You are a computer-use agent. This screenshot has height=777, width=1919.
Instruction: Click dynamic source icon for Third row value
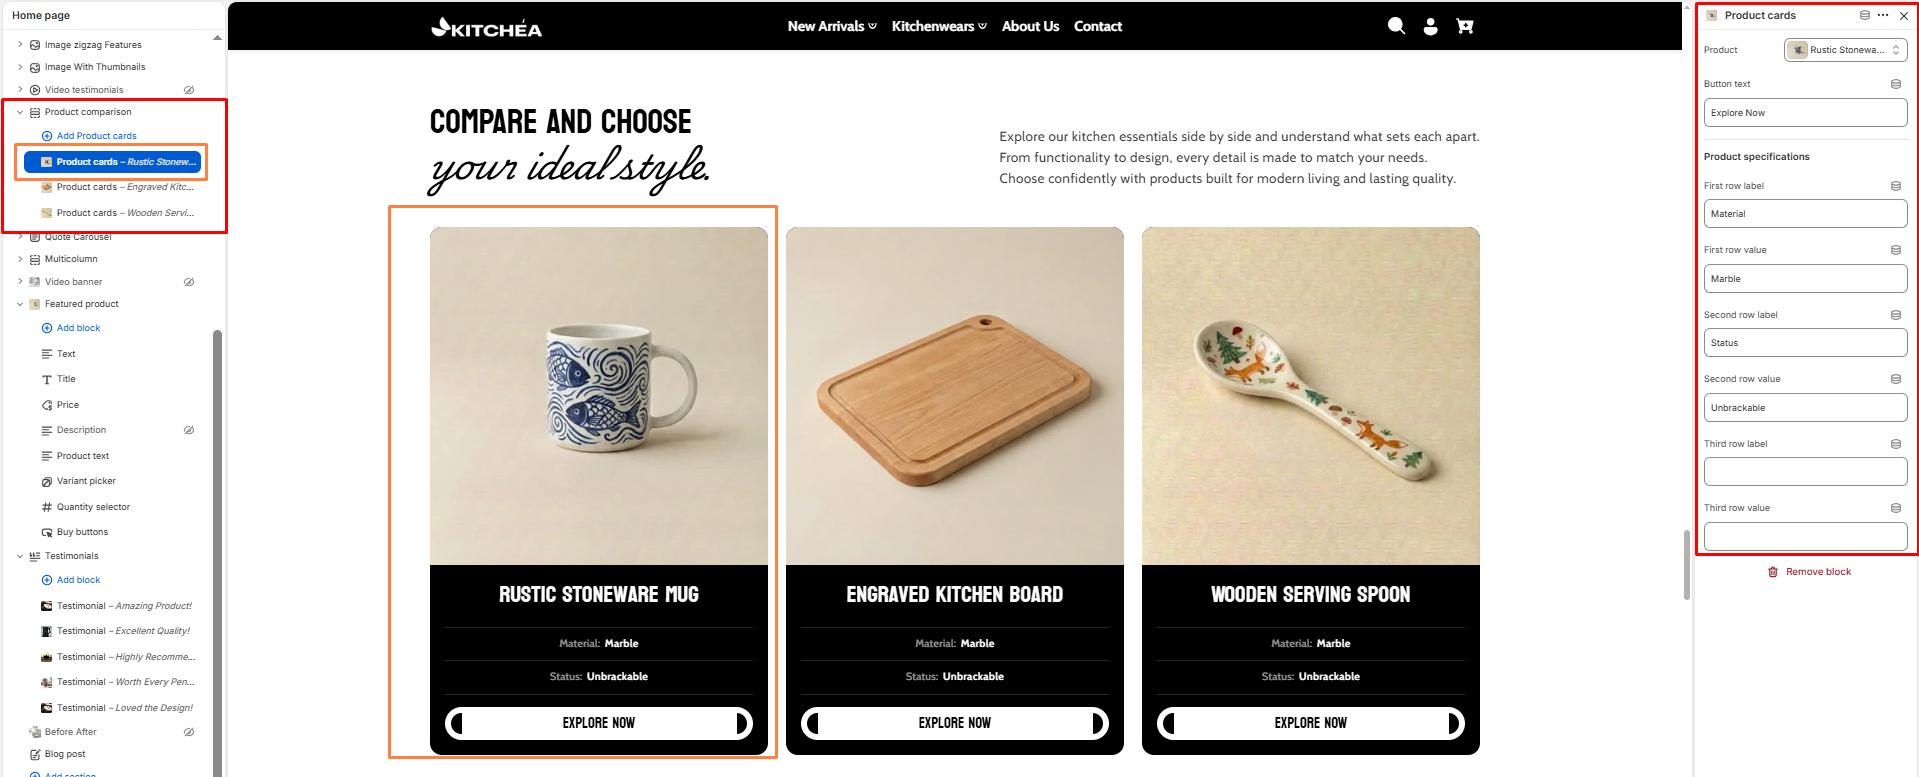(x=1896, y=508)
